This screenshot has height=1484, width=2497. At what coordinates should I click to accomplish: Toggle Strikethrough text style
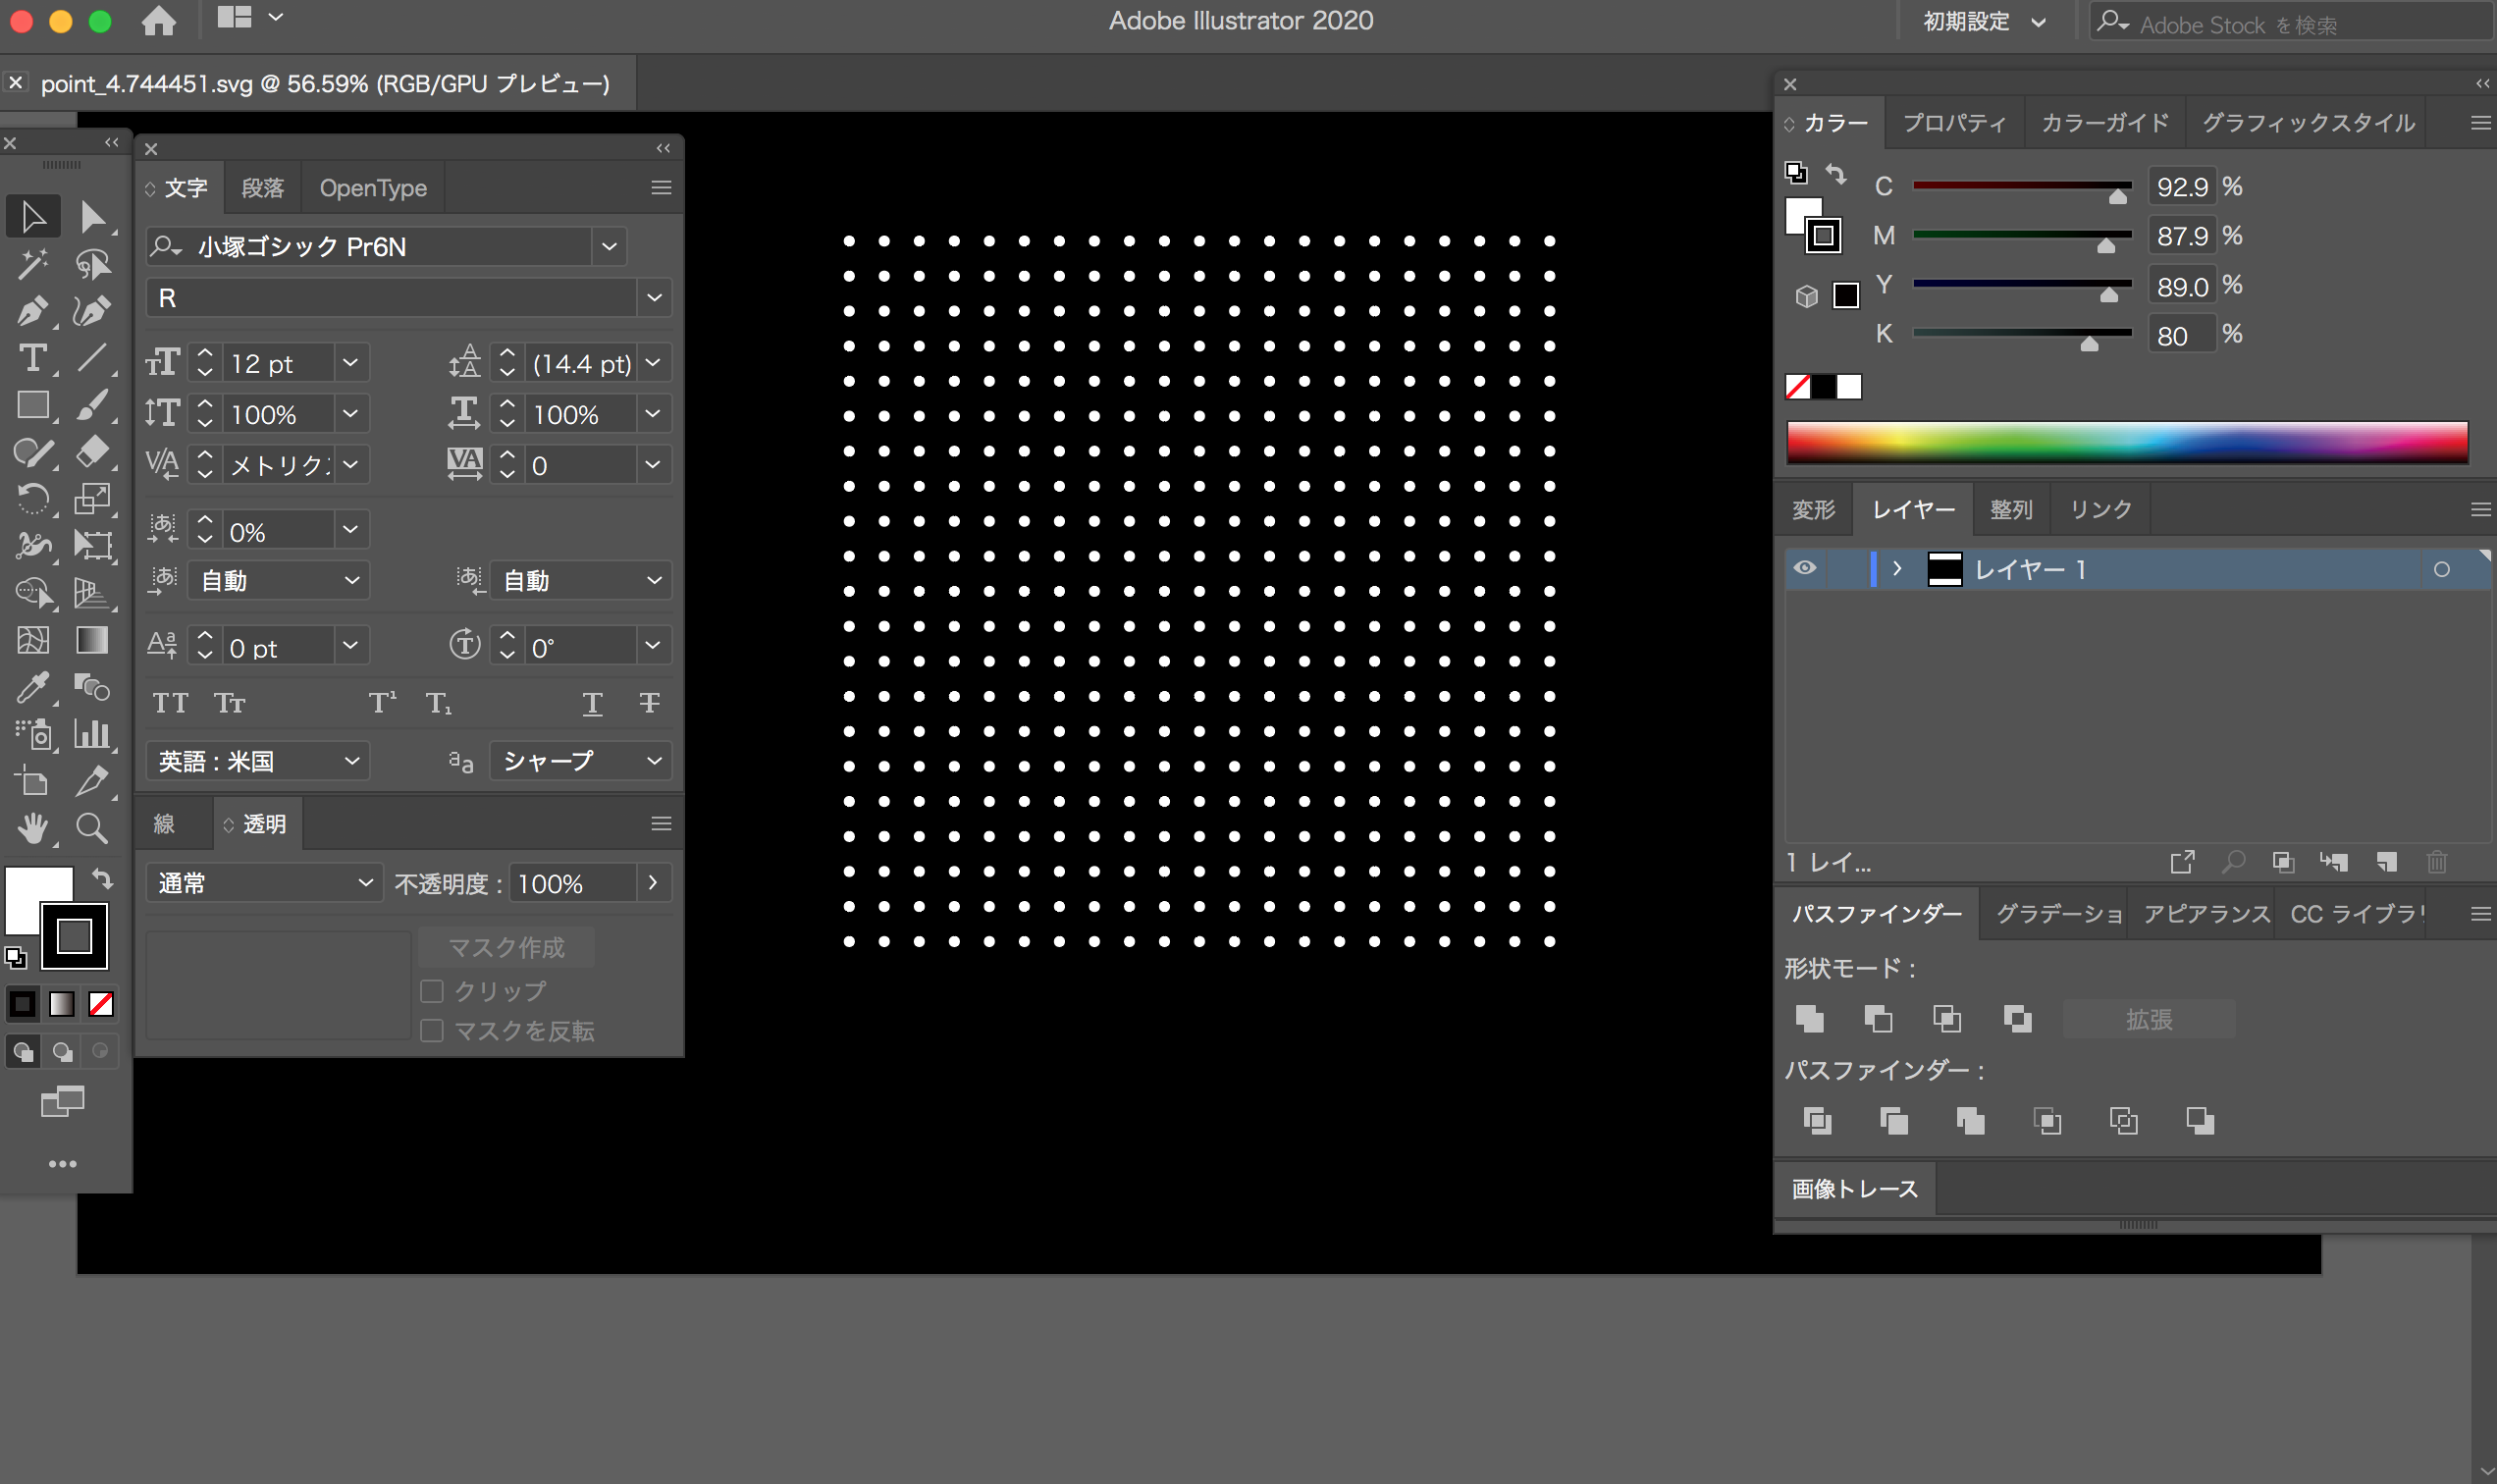pos(649,703)
